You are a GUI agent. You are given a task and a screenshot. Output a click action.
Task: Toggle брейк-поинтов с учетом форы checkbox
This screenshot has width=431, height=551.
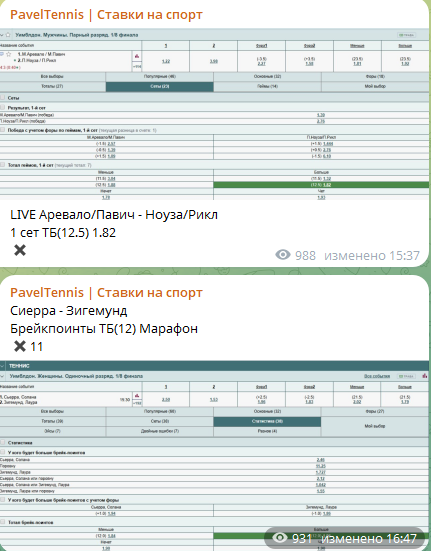(x=2, y=500)
